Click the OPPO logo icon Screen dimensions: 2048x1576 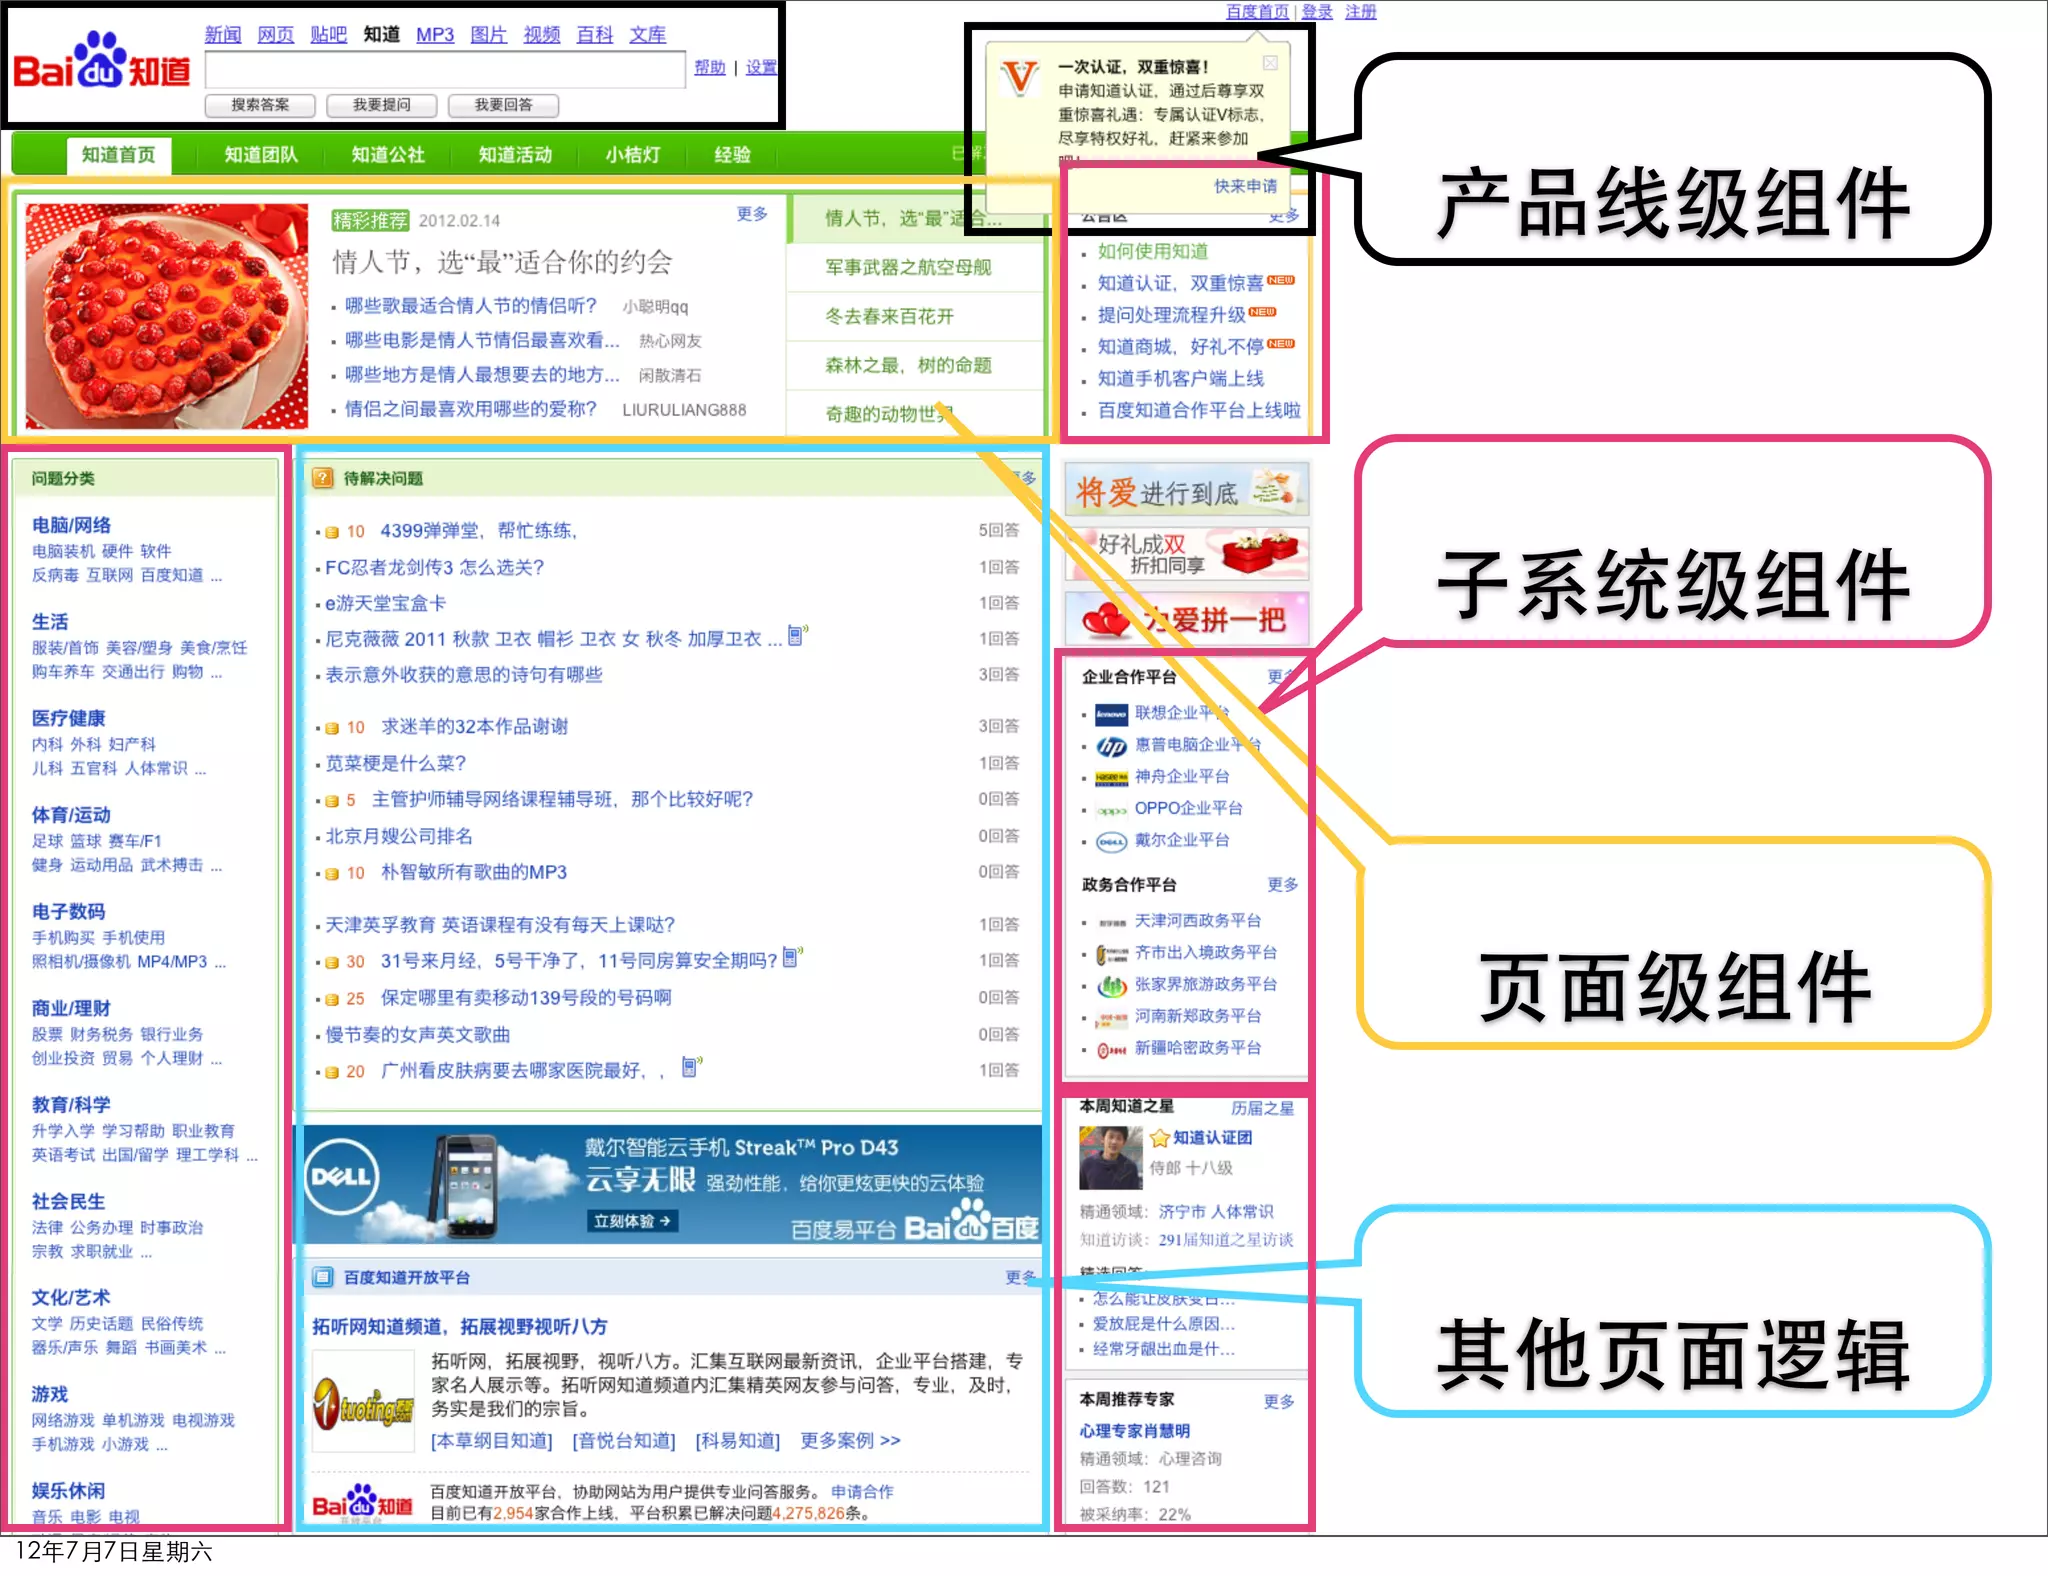(x=1111, y=810)
